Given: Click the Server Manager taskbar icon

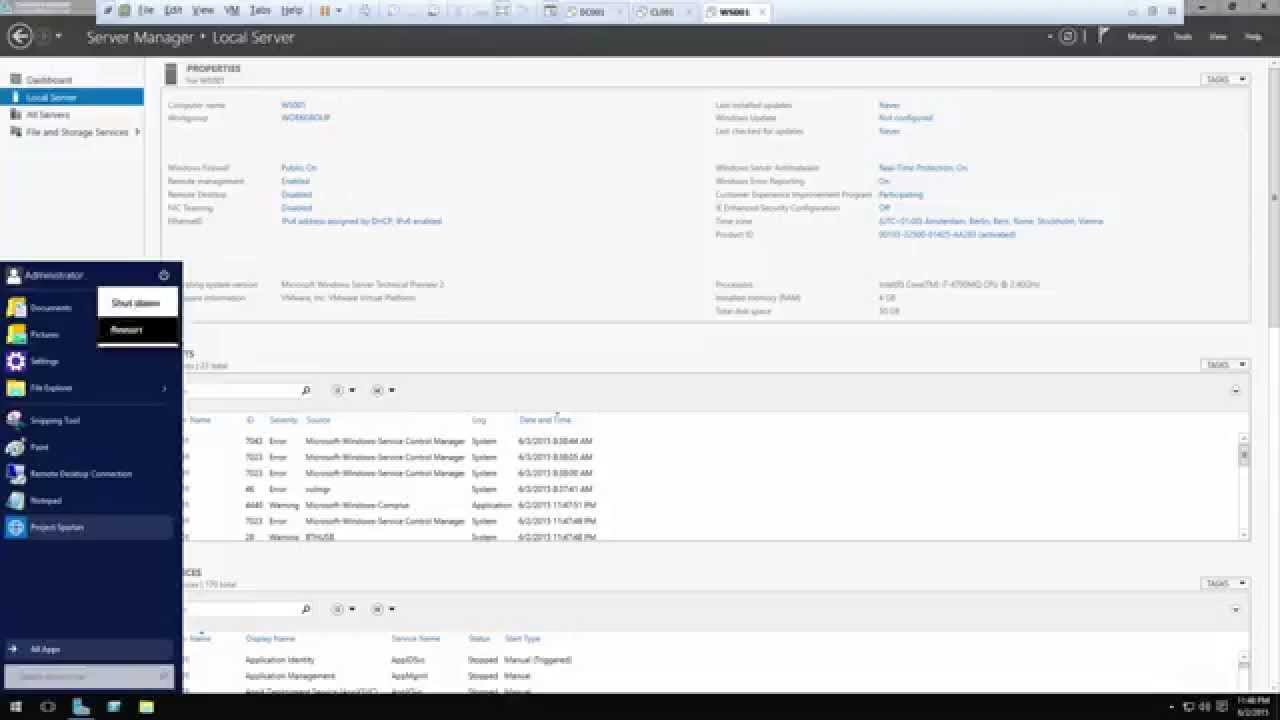Looking at the screenshot, I should click(81, 707).
